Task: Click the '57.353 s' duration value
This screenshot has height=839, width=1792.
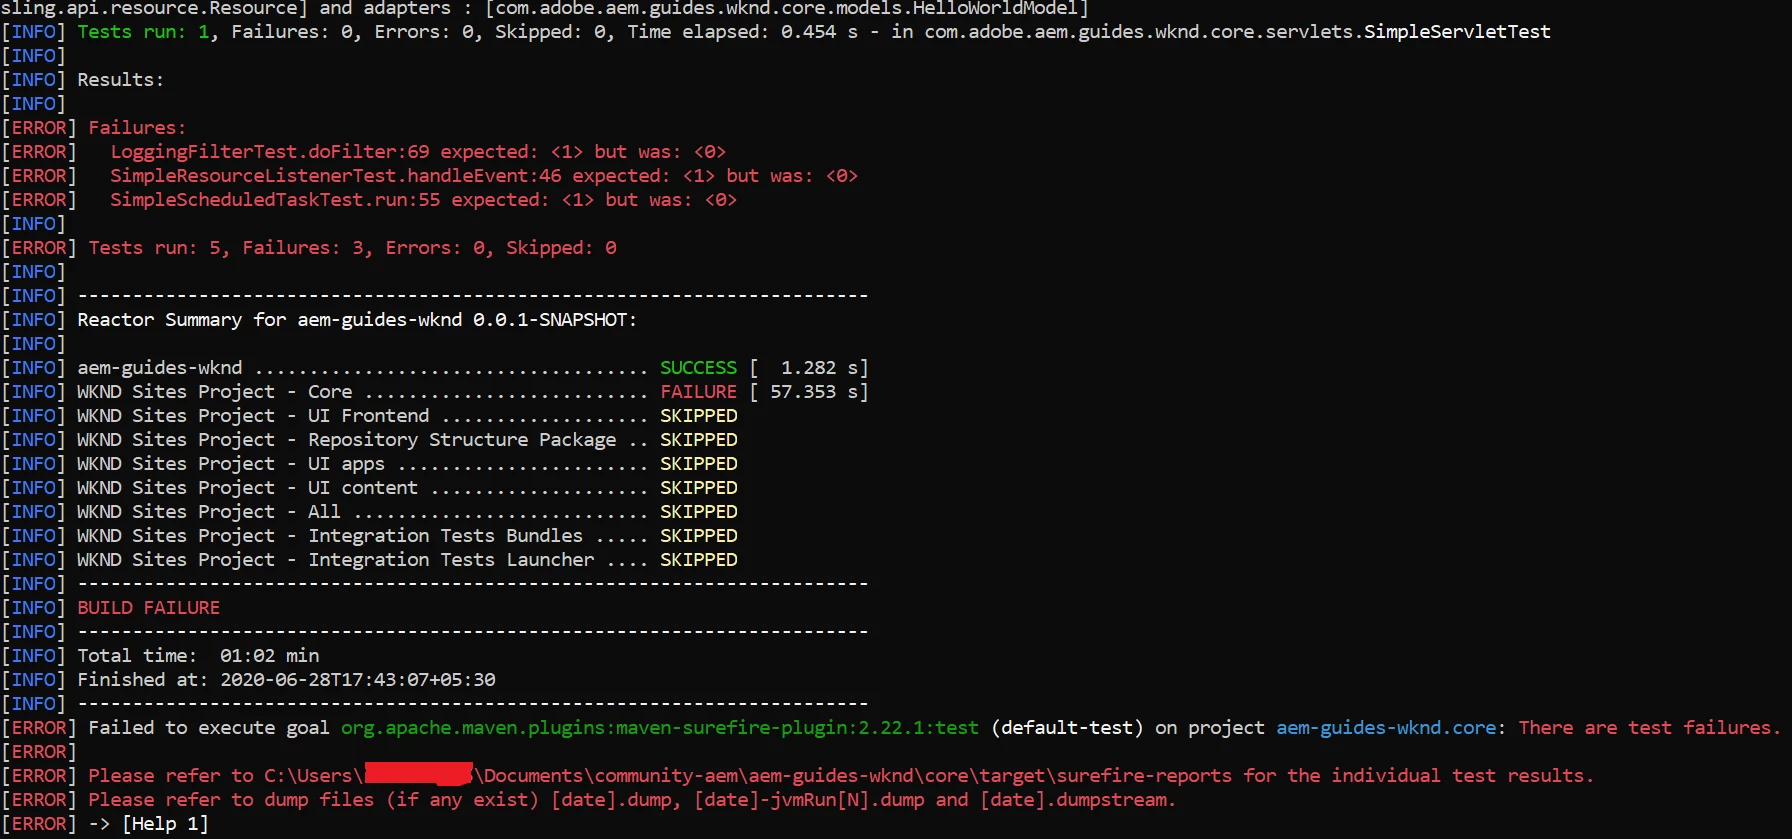Action: pyautogui.click(x=813, y=392)
